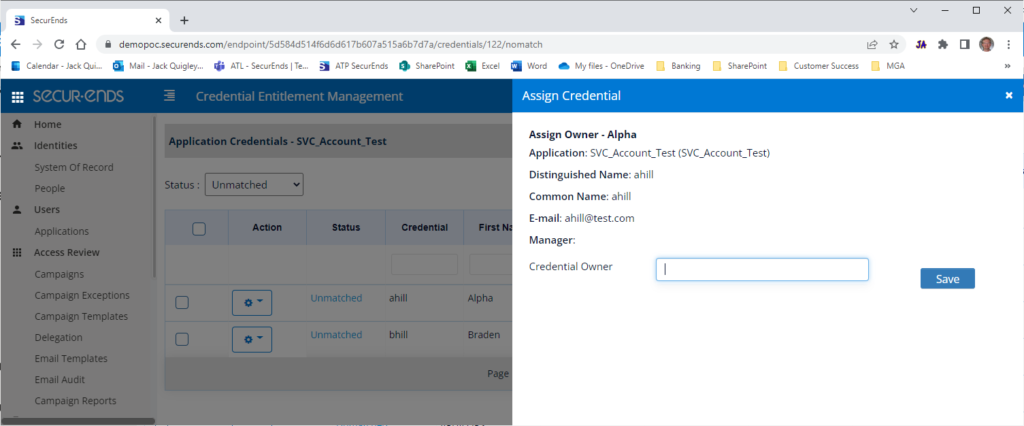
Task: Click the Credential column filter box
Action: point(424,265)
